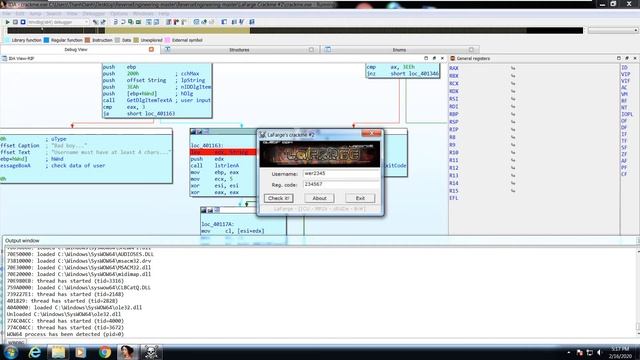Viewport: 640px width, 360px height.
Task: Open Internet Explorer from the taskbar
Action: [x=34, y=352]
